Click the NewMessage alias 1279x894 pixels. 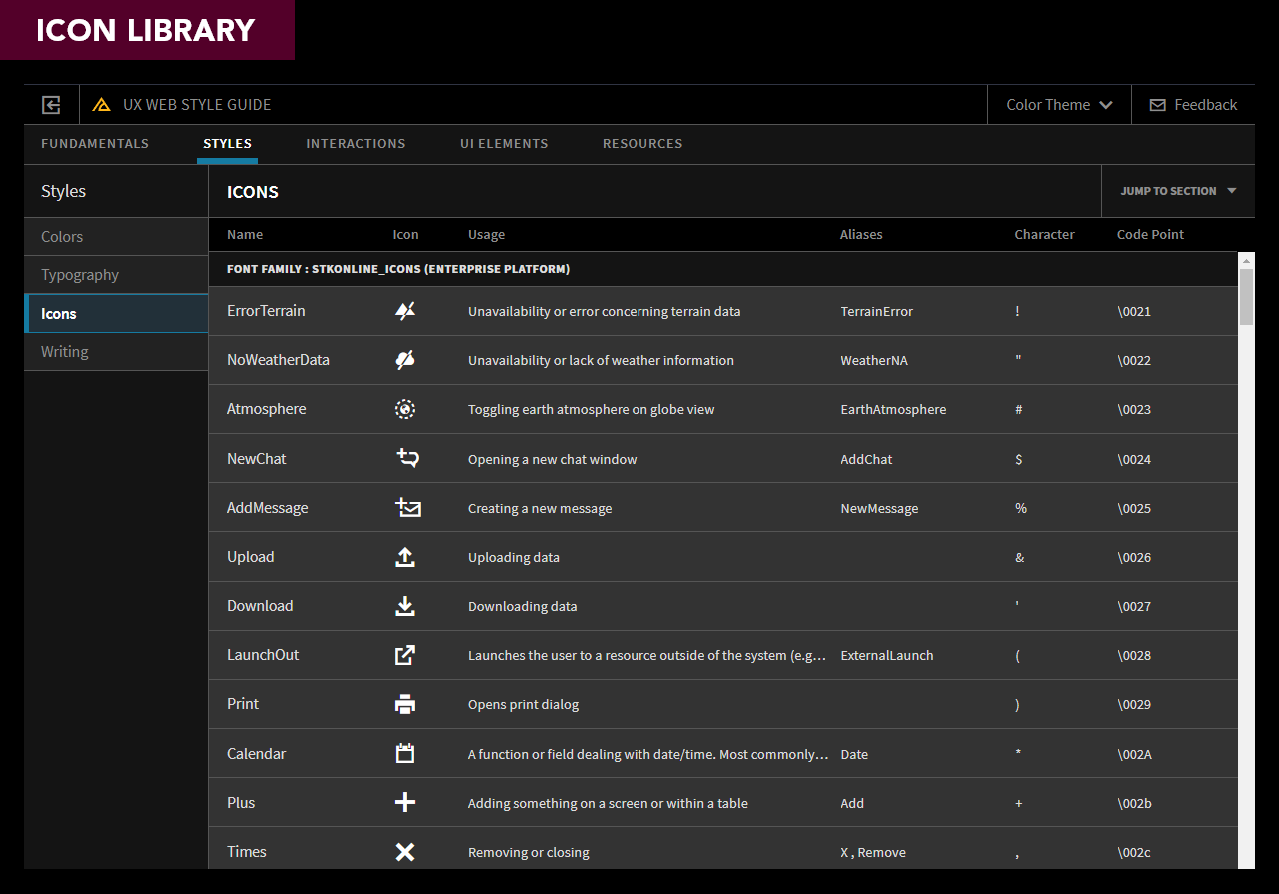(x=879, y=508)
